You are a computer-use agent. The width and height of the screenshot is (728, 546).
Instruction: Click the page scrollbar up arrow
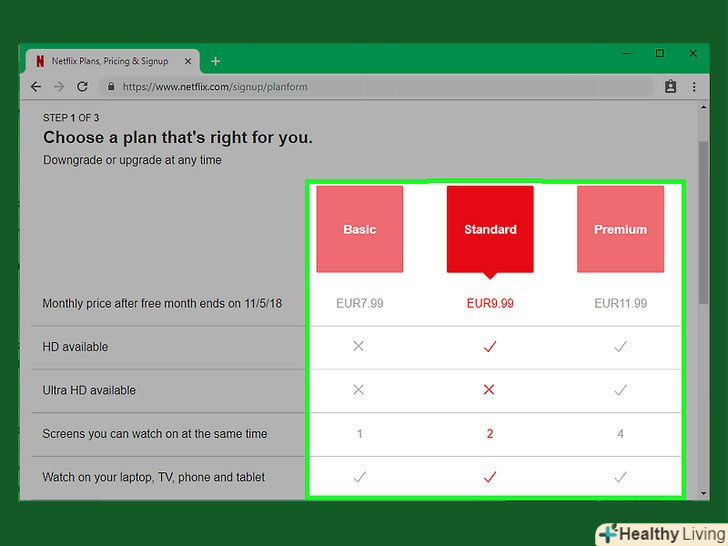[x=703, y=108]
